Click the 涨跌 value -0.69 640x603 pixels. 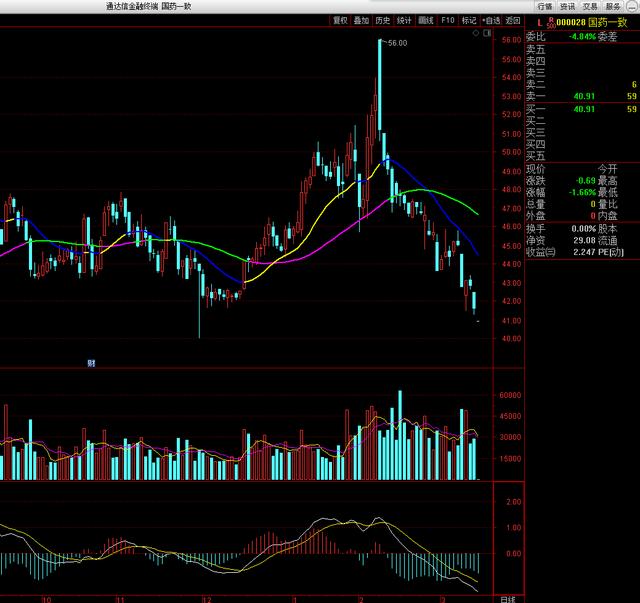pos(585,180)
